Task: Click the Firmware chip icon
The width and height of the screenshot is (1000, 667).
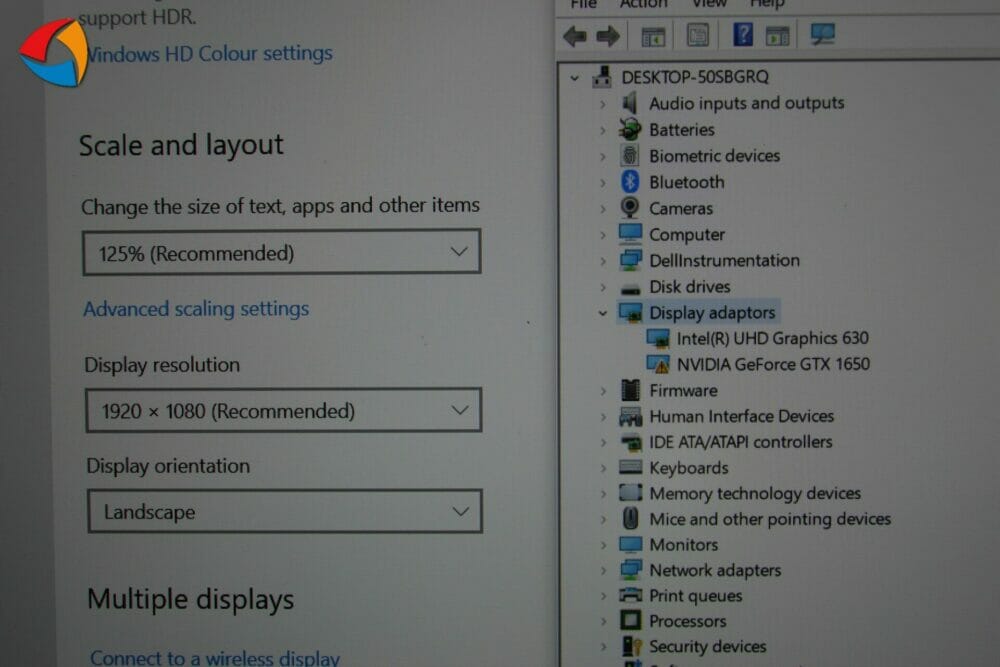Action: click(x=630, y=390)
